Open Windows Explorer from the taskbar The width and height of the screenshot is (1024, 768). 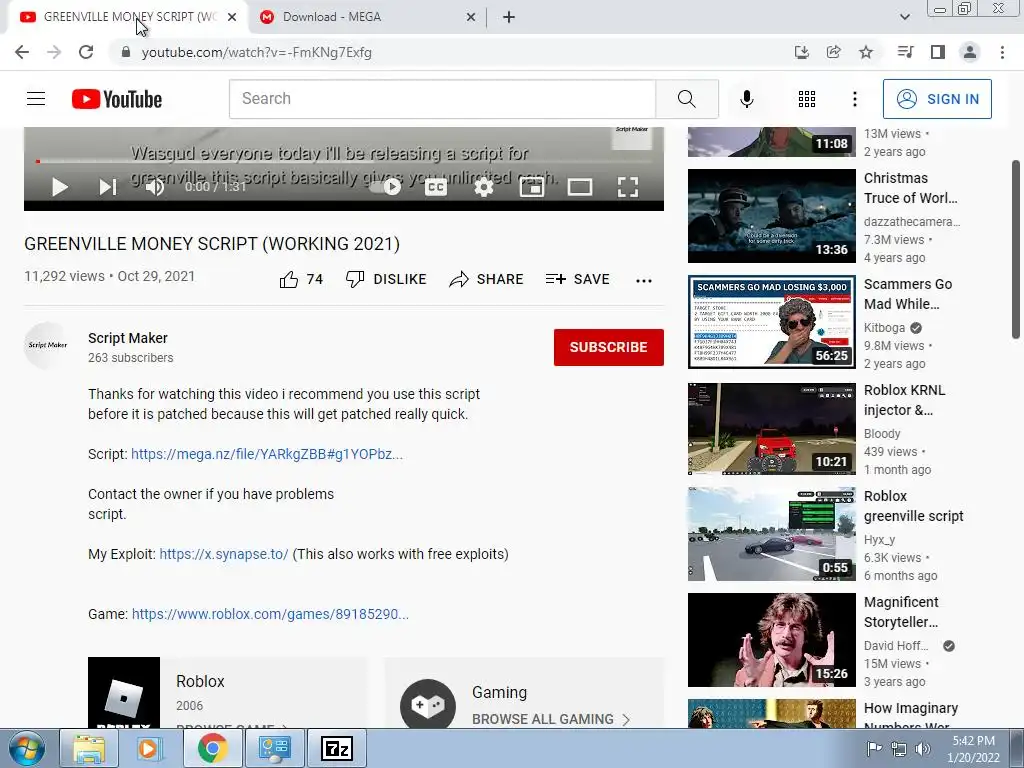click(89, 748)
